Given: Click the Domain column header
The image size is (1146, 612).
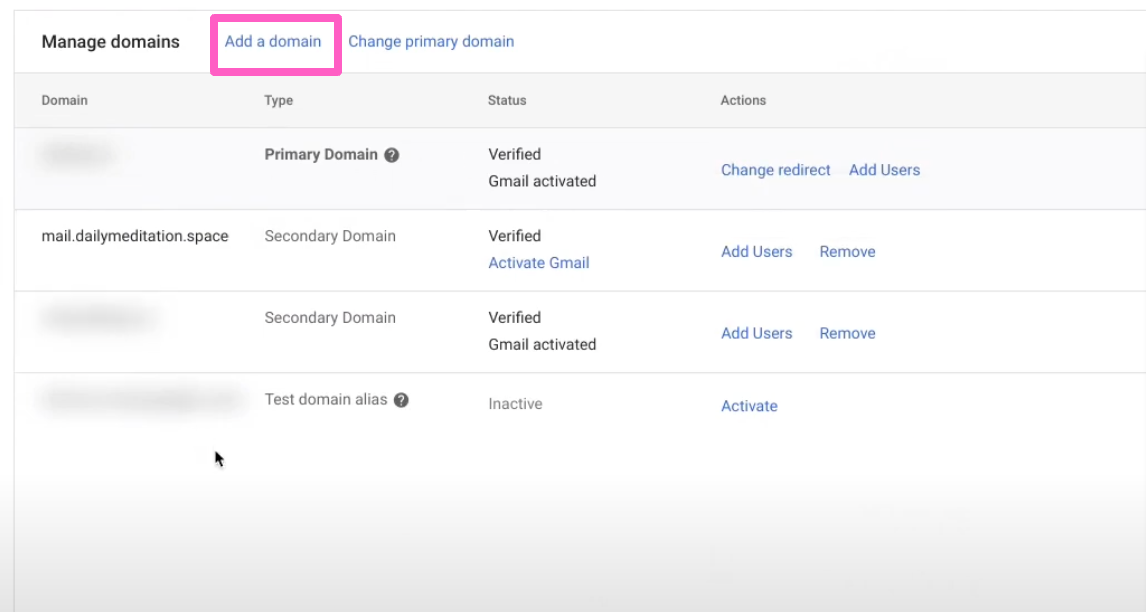Looking at the screenshot, I should pyautogui.click(x=64, y=100).
